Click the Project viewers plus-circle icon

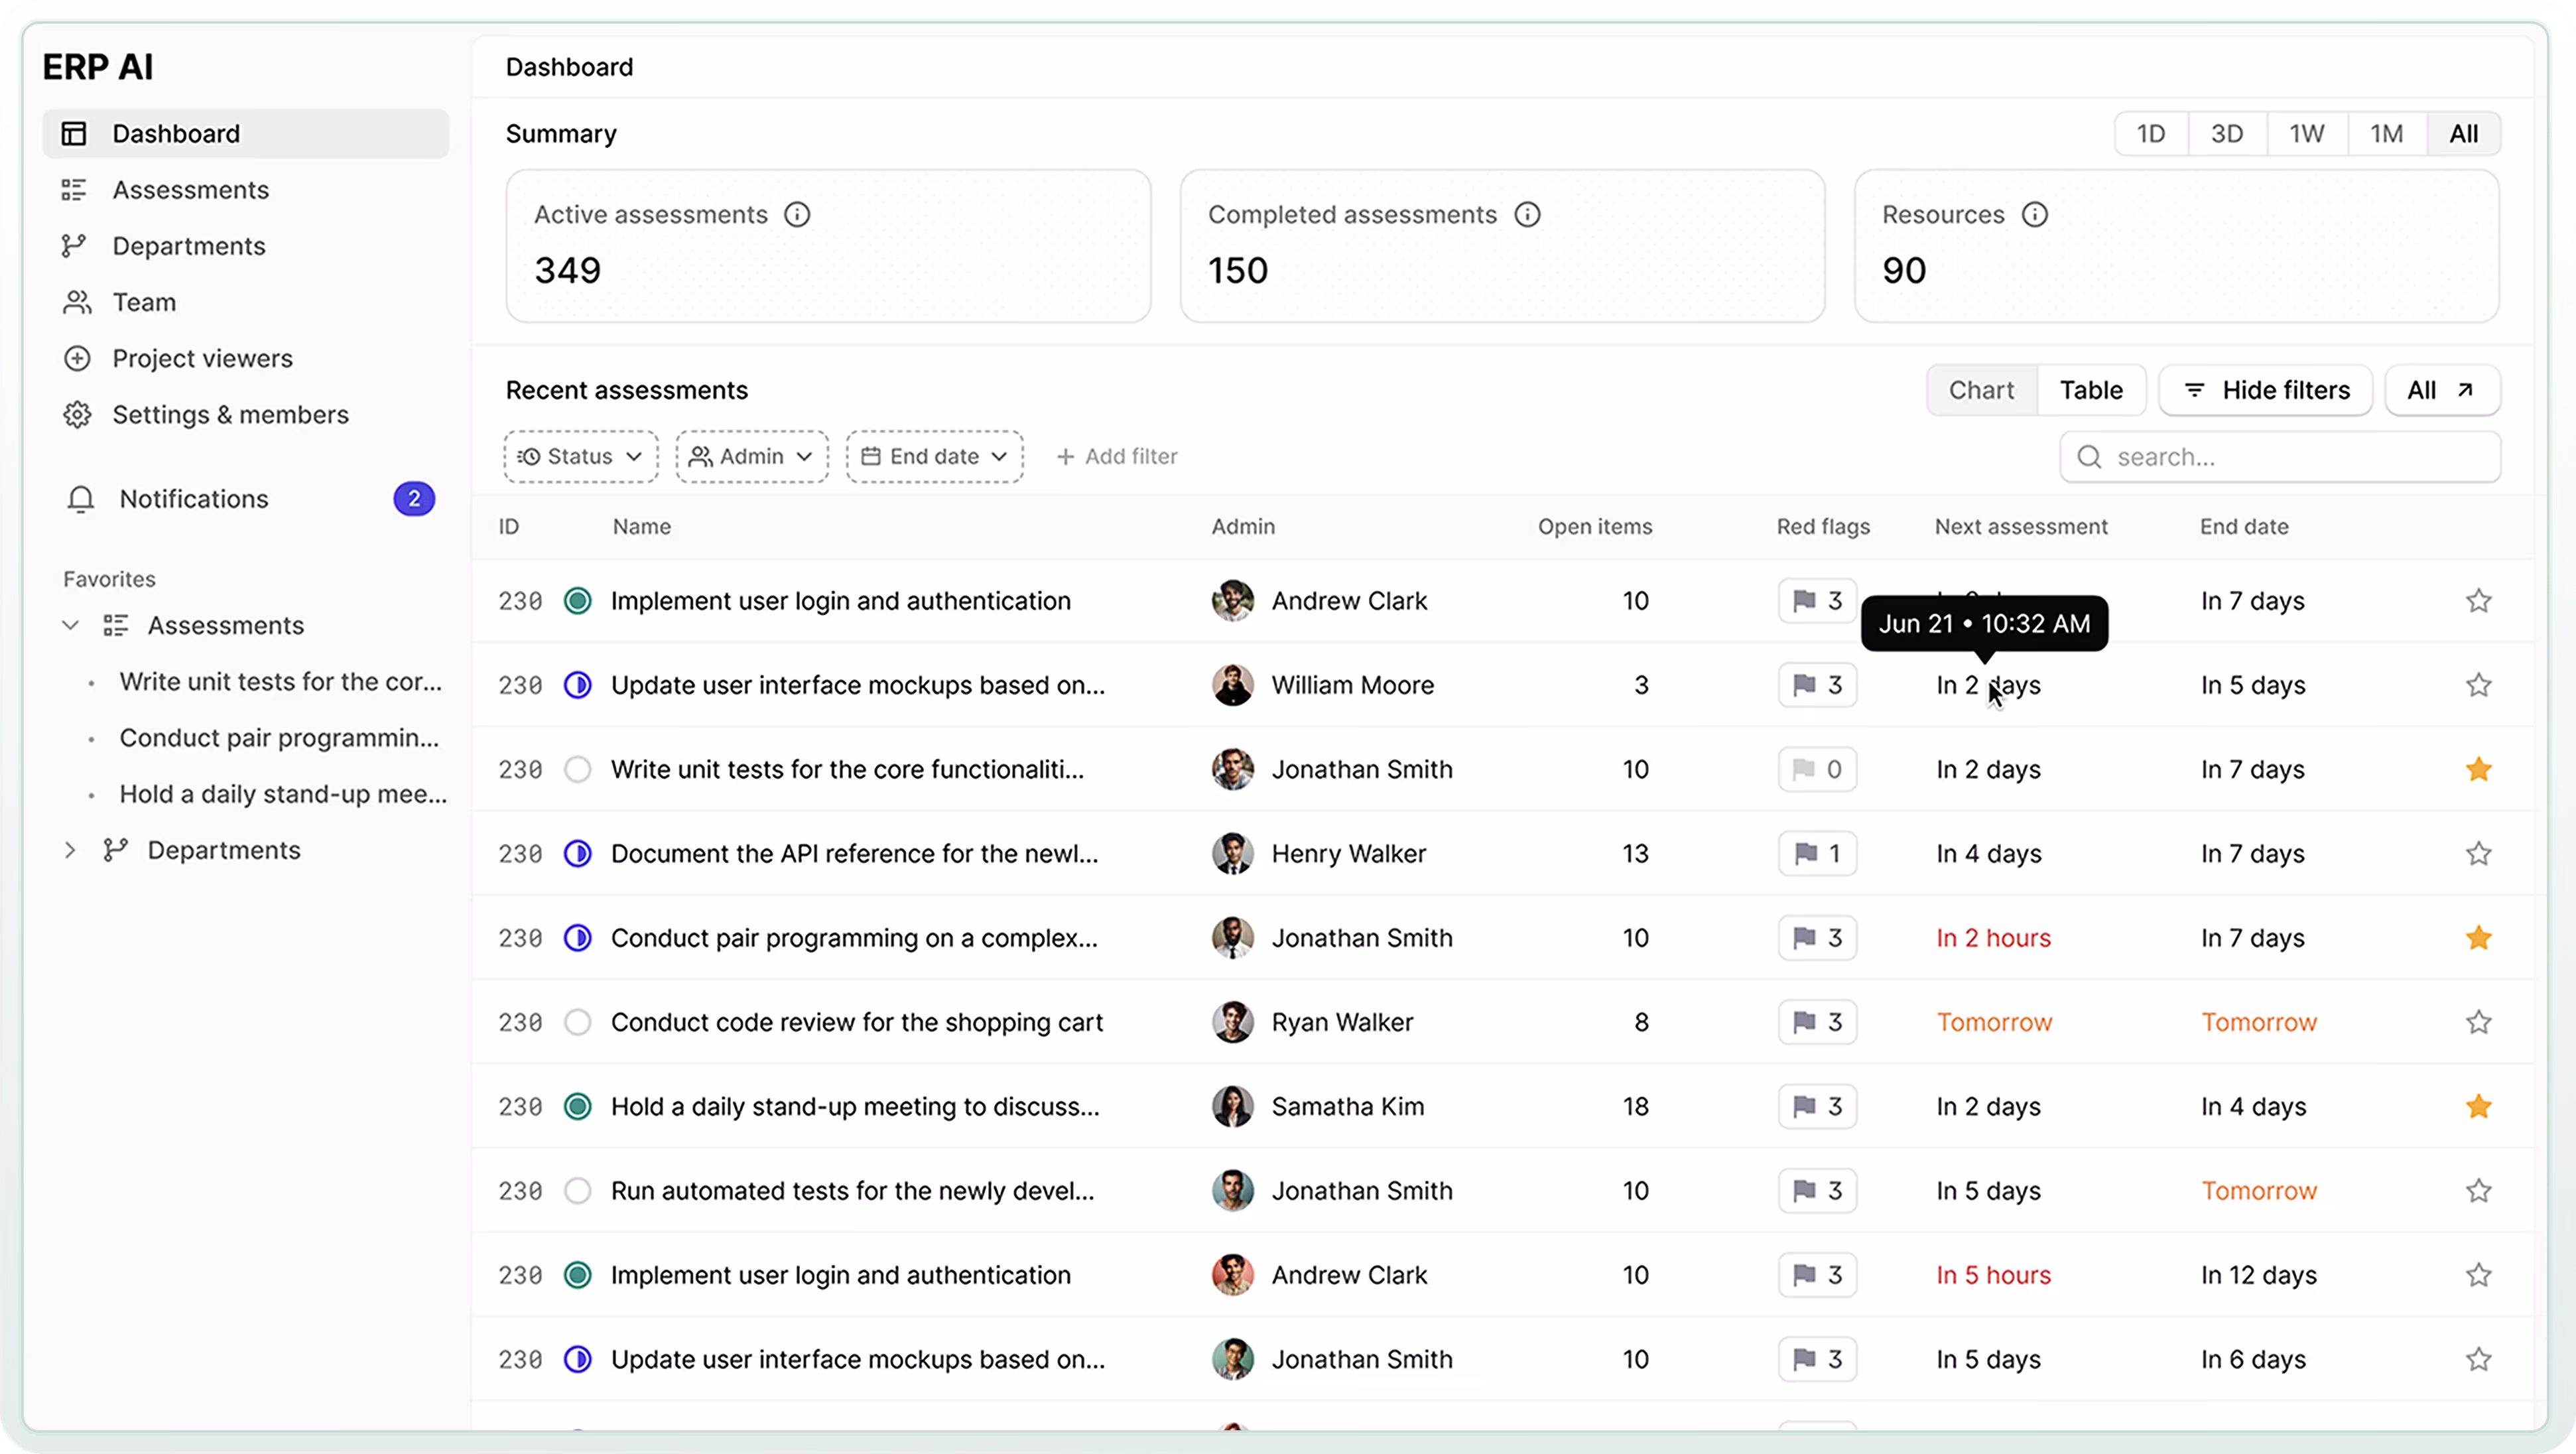[x=77, y=359]
